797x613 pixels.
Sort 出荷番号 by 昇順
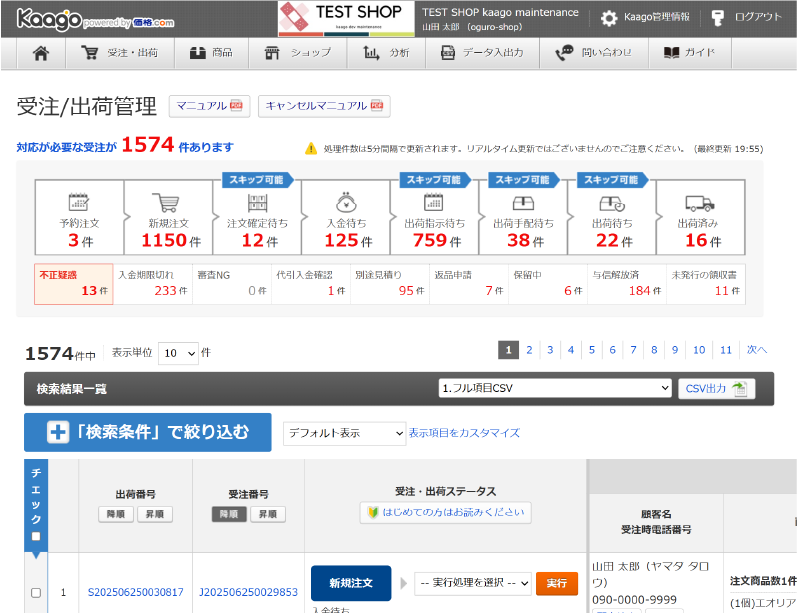point(155,514)
